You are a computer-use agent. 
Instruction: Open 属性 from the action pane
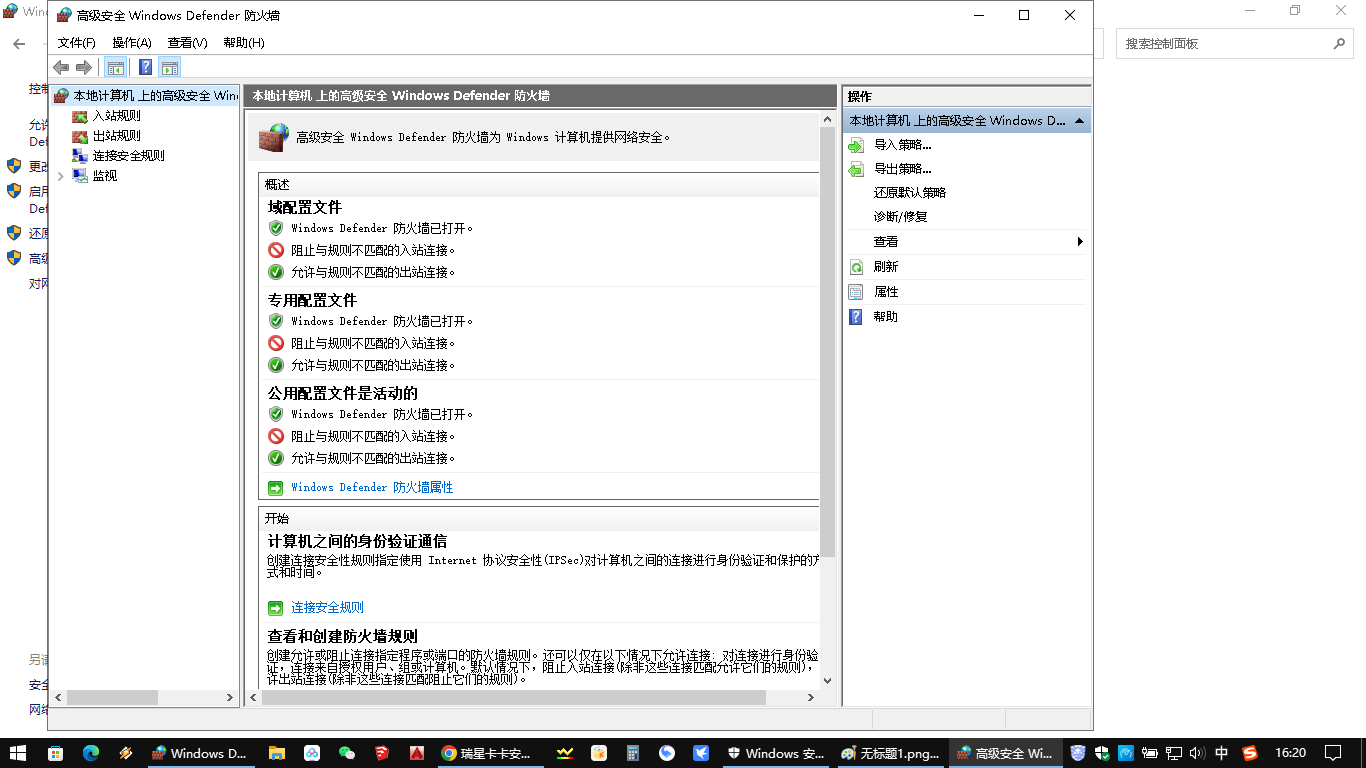pos(885,292)
